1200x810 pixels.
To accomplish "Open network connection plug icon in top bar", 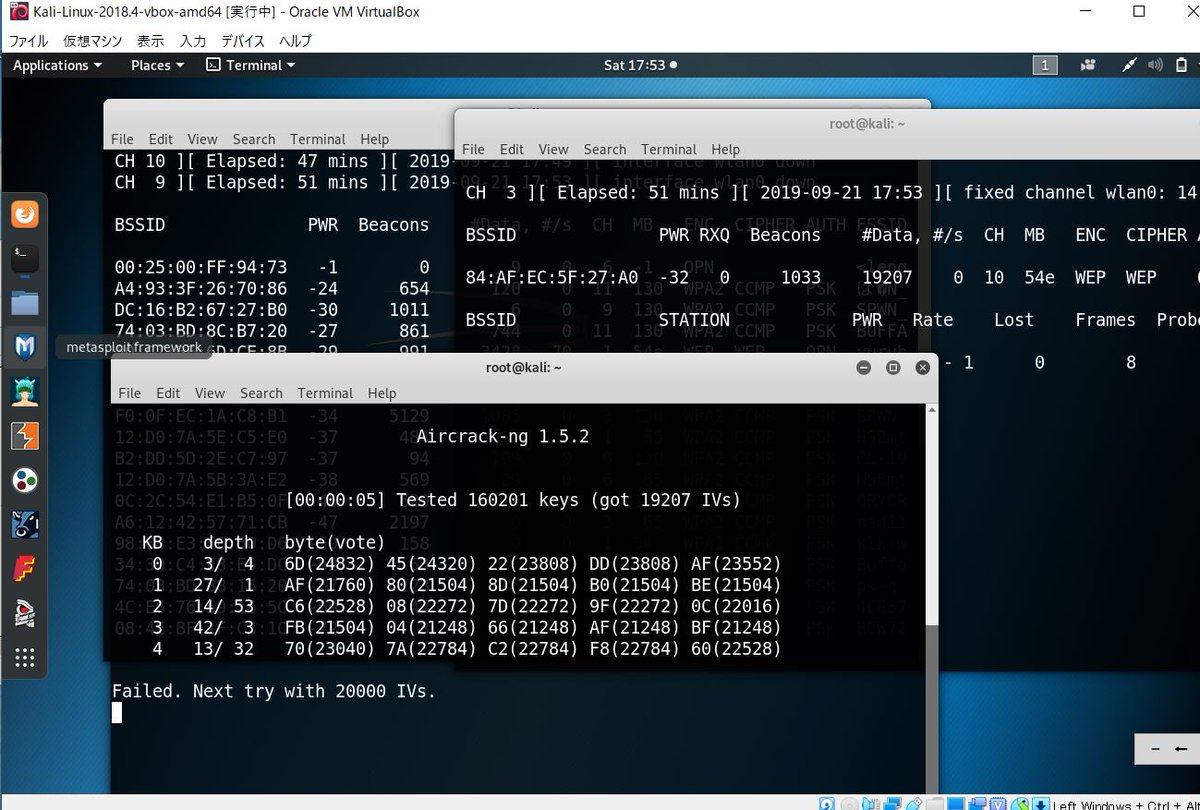I will pyautogui.click(x=1130, y=65).
